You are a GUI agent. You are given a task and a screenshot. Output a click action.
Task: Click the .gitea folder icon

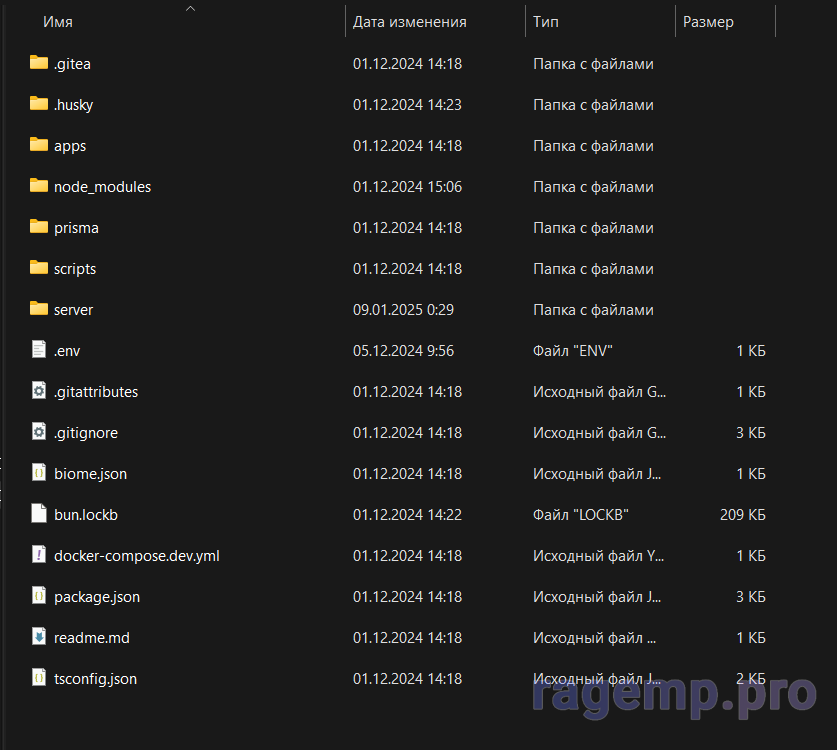point(39,63)
